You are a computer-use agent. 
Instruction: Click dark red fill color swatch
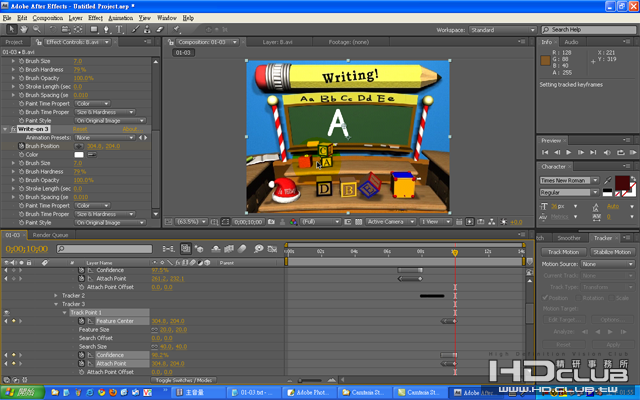(x=622, y=182)
